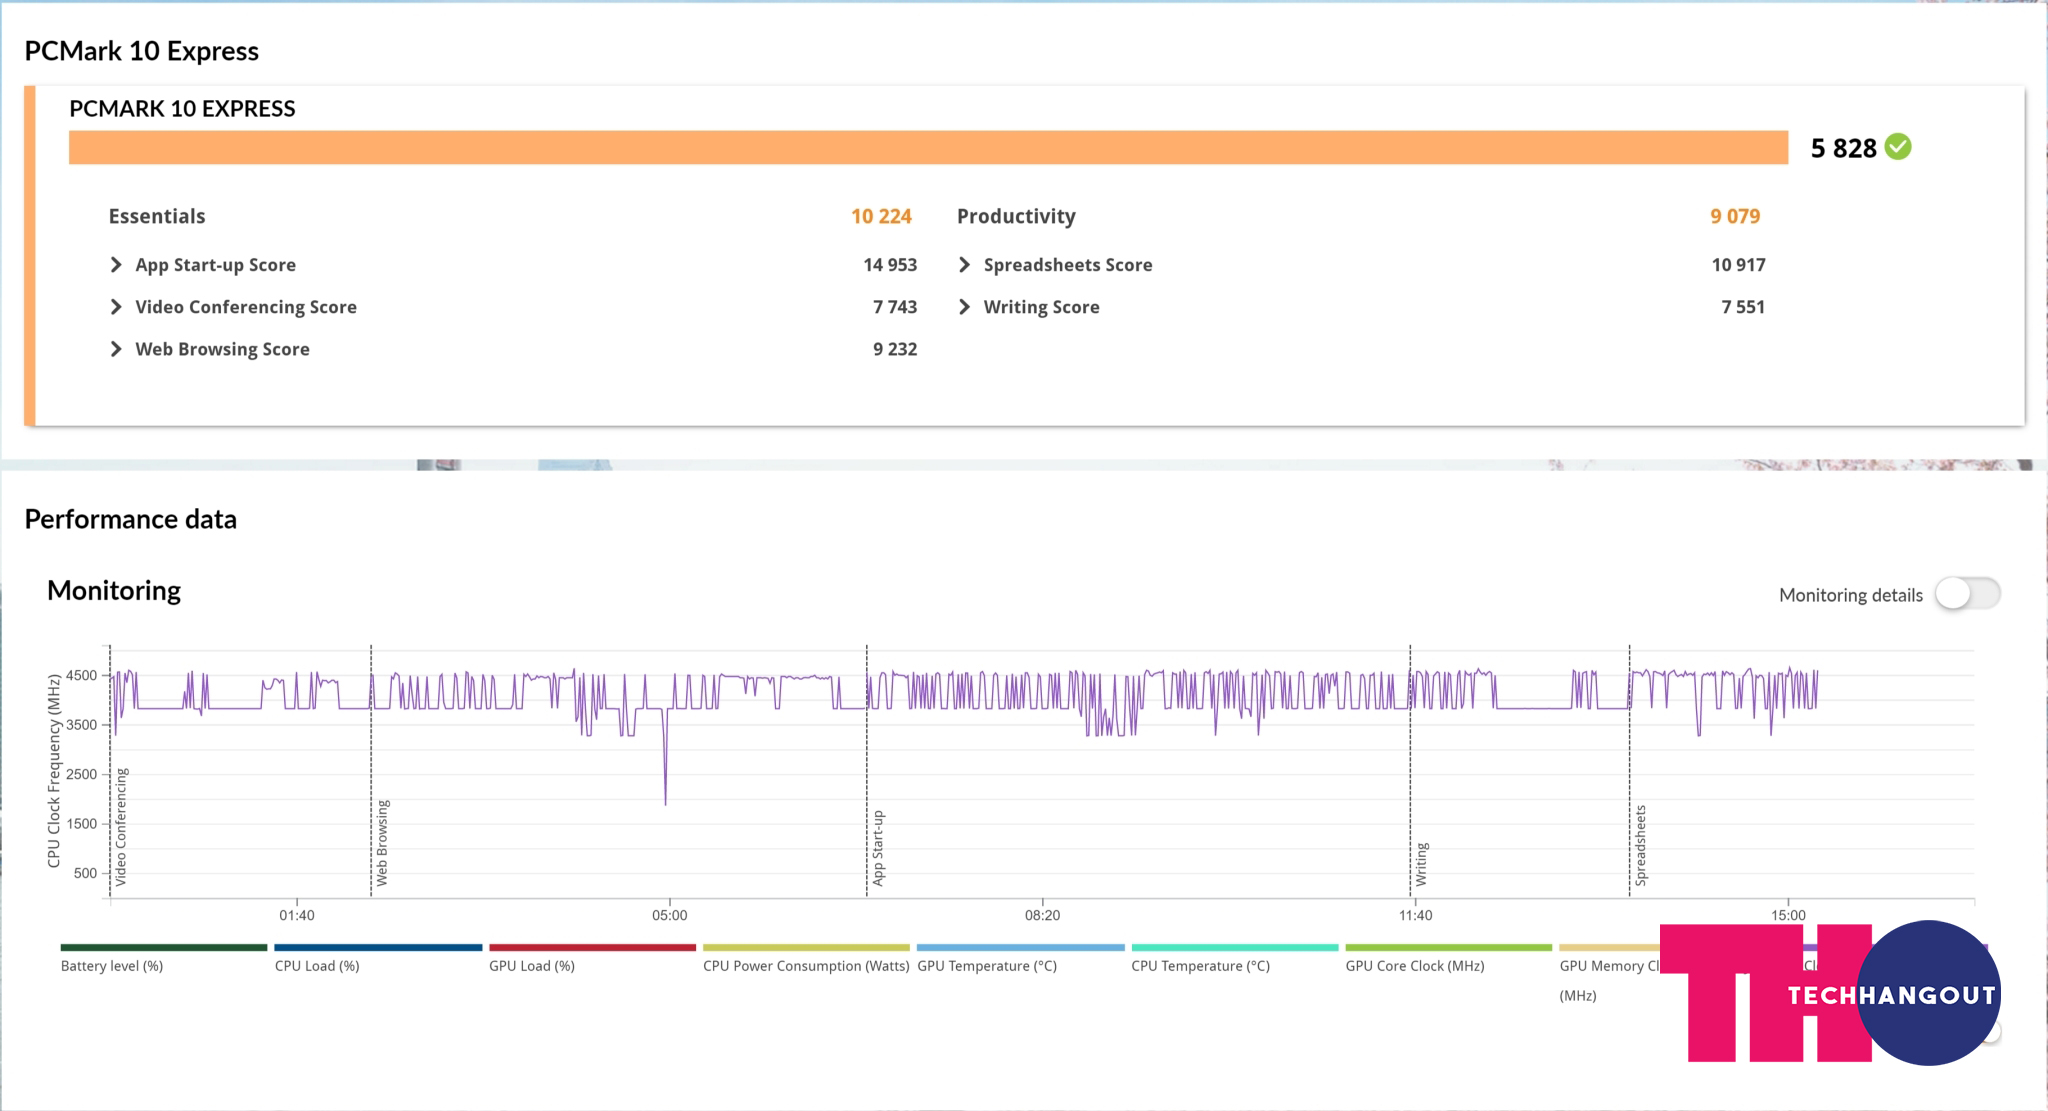Click the Writing timeline marker
The image size is (2048, 1111).
(1421, 864)
